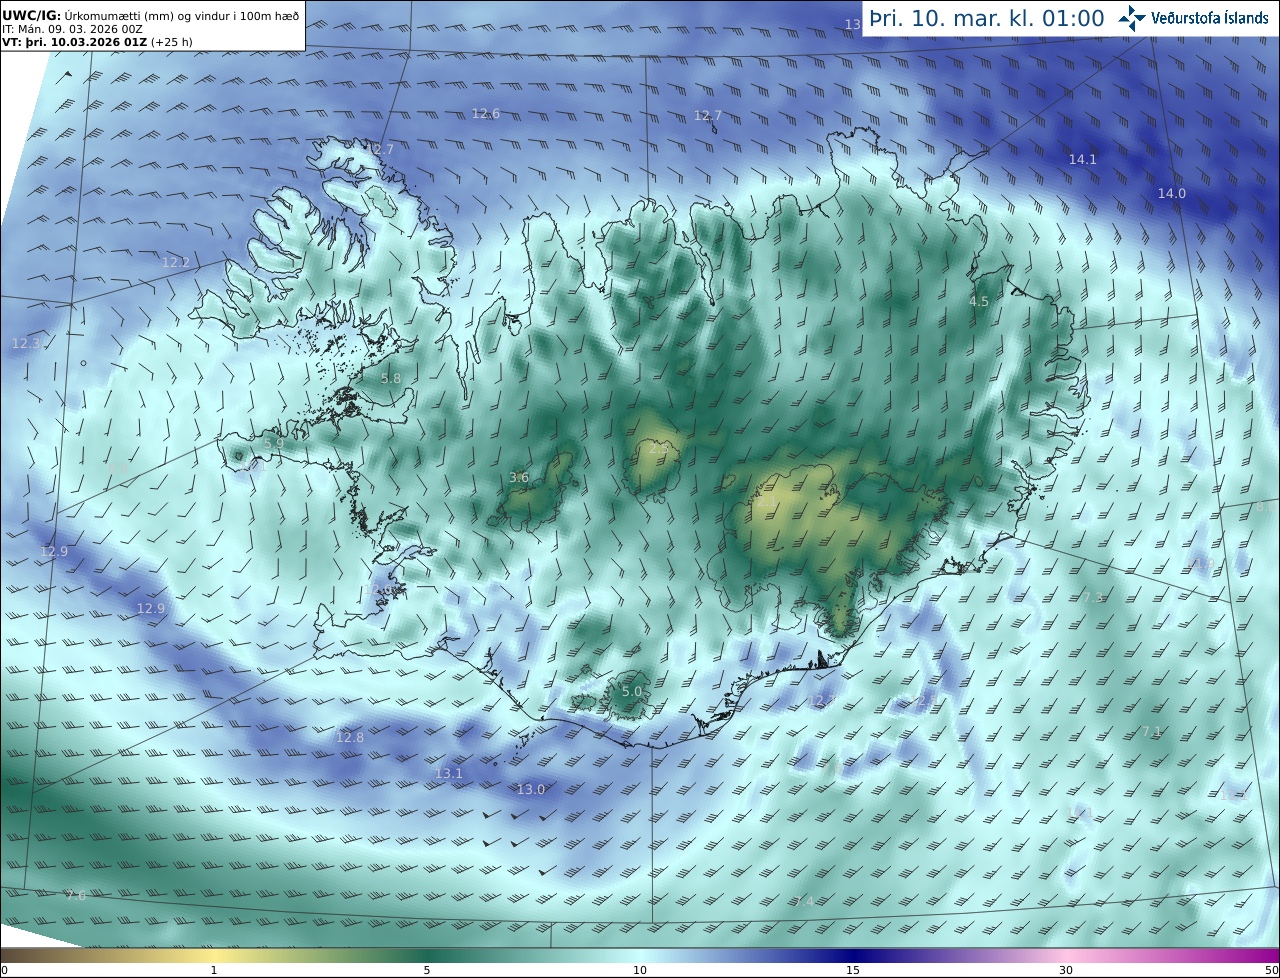Image resolution: width=1280 pixels, height=978 pixels.
Task: Click the colour scale tick label 1
Action: click(x=214, y=970)
